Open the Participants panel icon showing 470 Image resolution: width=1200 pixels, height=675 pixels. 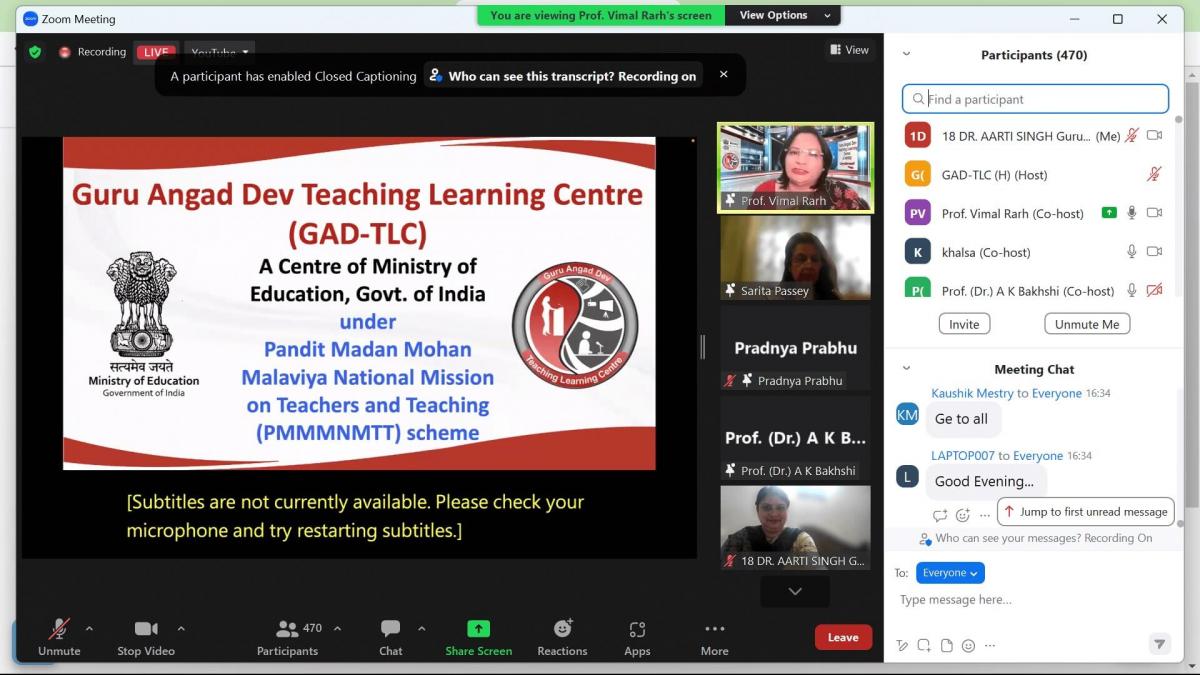point(287,629)
